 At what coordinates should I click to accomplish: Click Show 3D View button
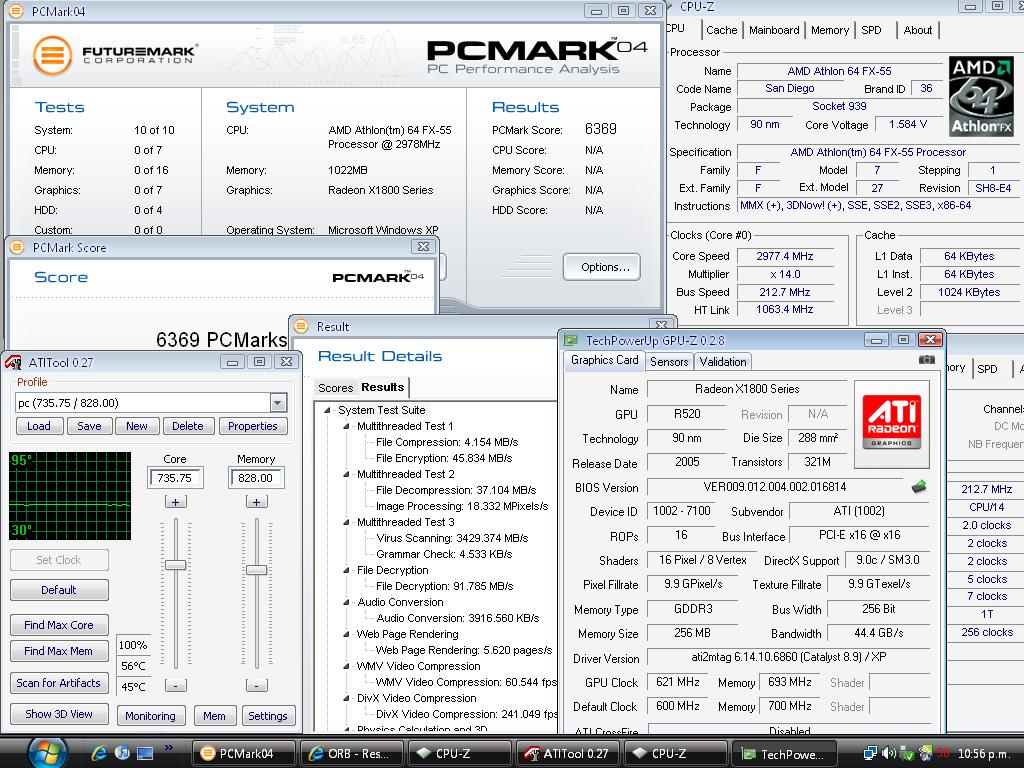[x=59, y=714]
